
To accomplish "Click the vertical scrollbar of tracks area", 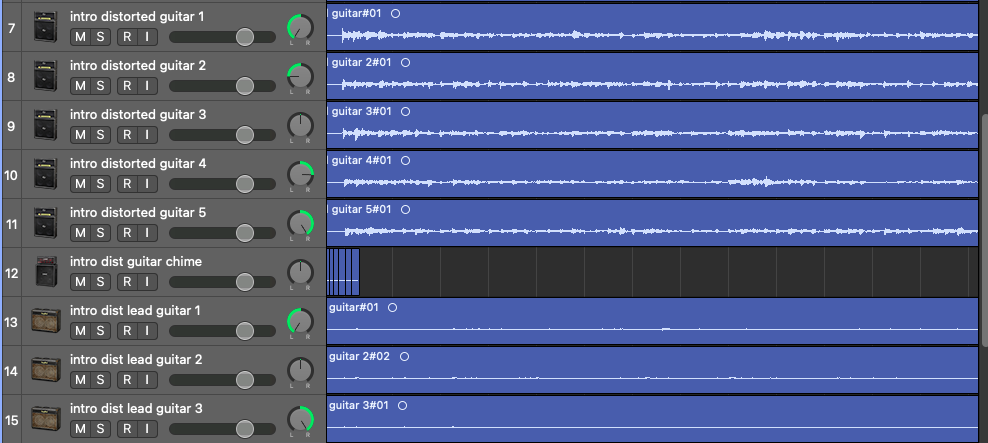I will pyautogui.click(x=984, y=229).
